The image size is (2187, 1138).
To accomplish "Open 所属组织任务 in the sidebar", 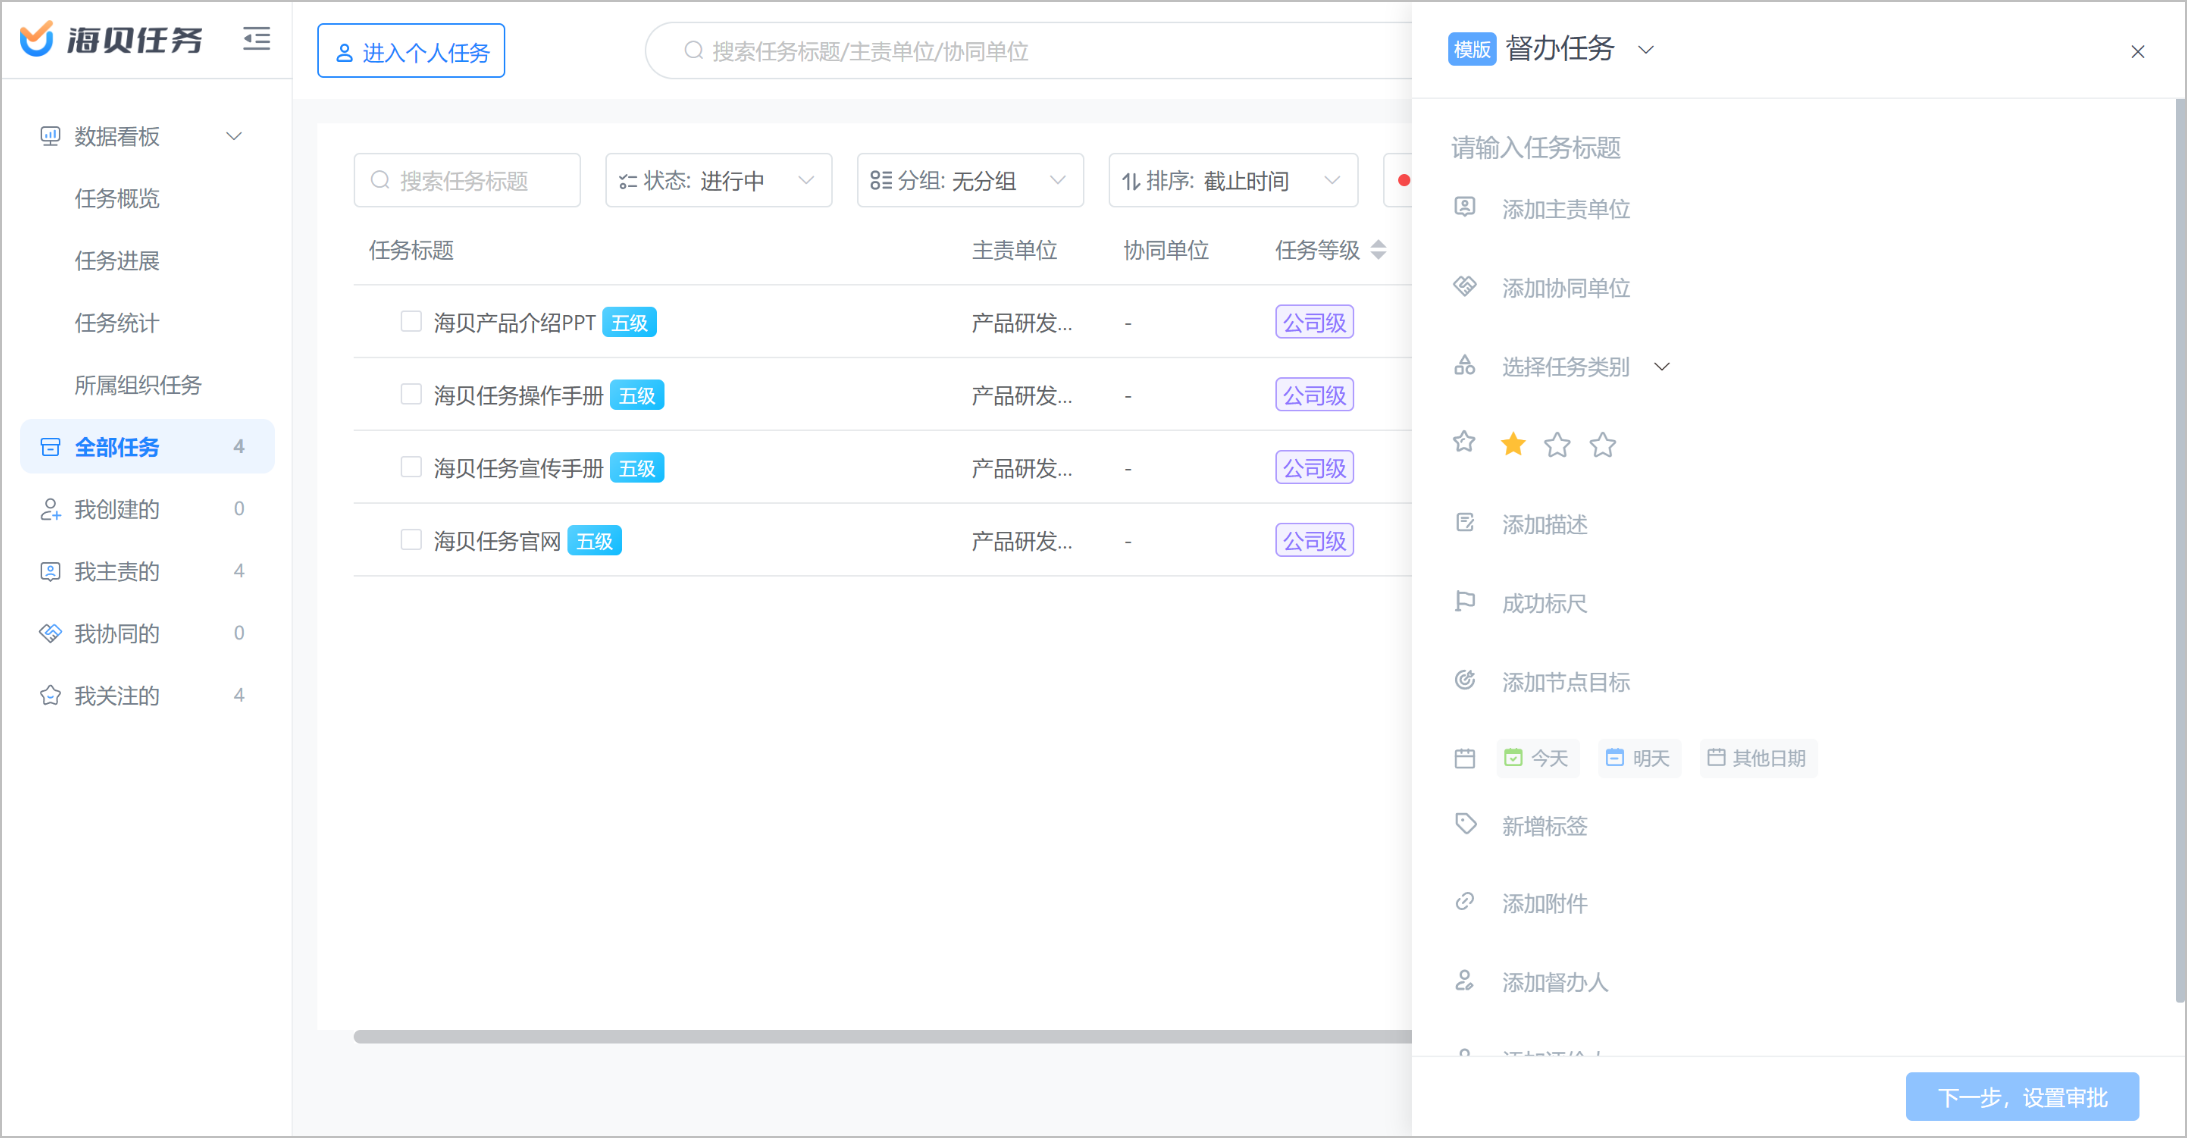I will (x=138, y=384).
